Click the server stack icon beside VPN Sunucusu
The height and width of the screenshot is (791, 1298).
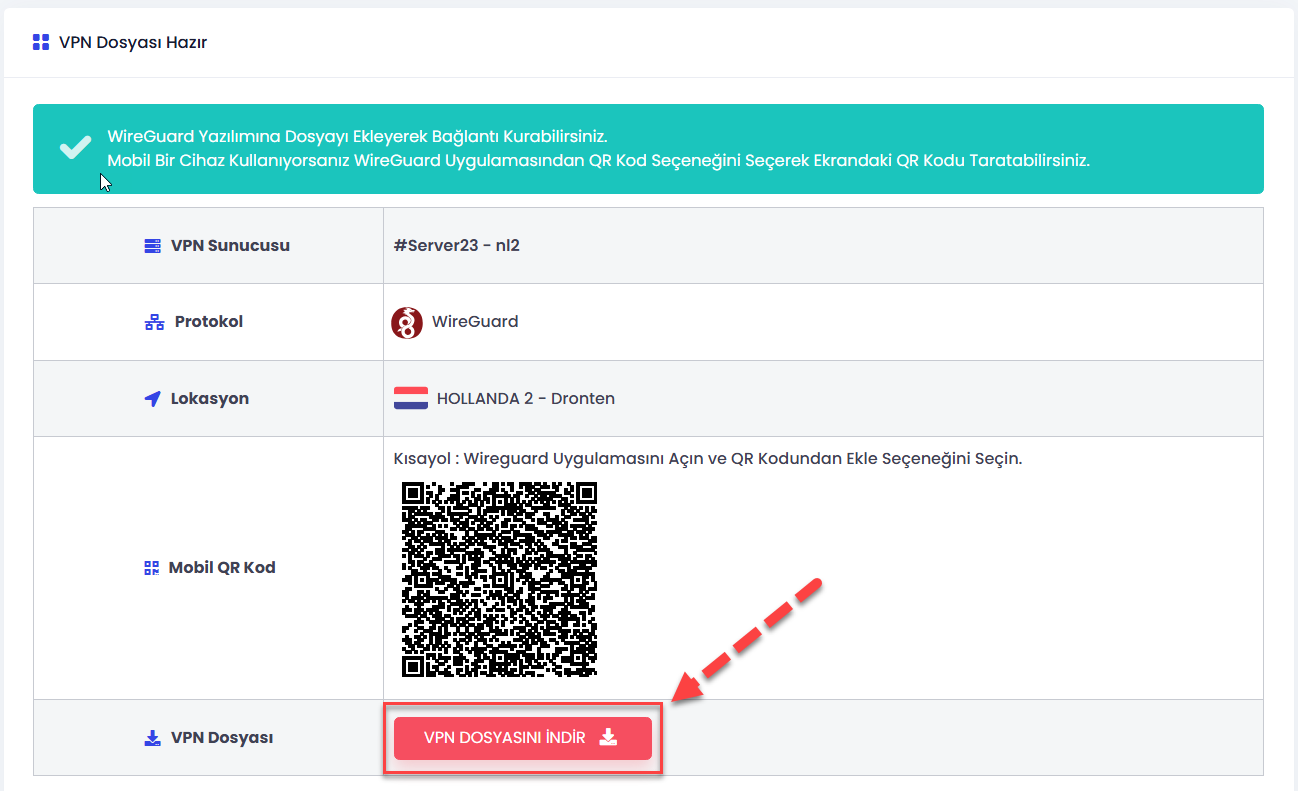(x=152, y=246)
